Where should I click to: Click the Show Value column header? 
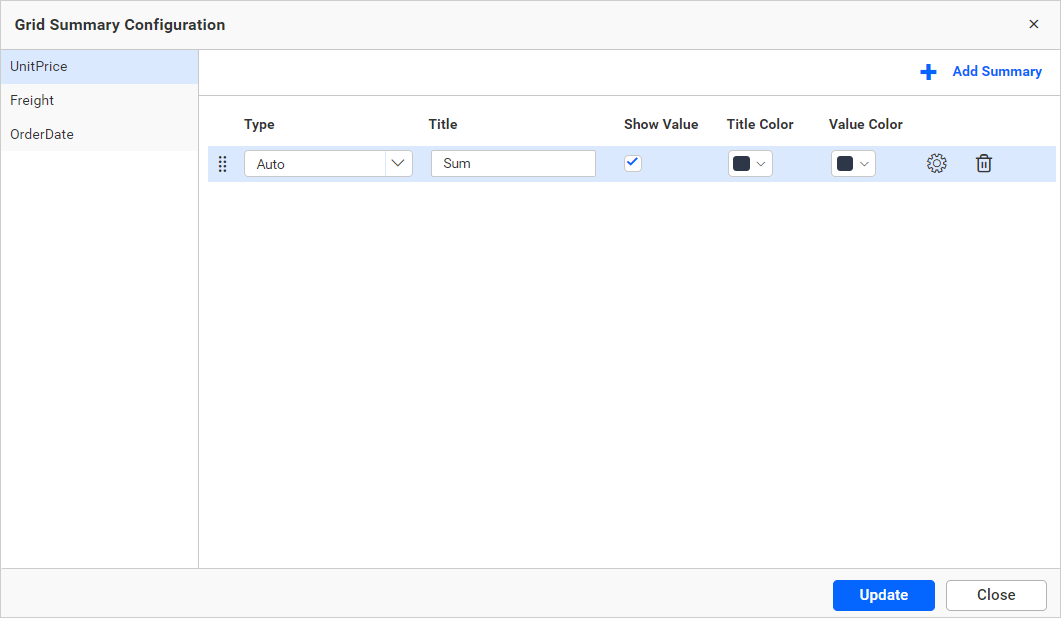click(x=661, y=124)
